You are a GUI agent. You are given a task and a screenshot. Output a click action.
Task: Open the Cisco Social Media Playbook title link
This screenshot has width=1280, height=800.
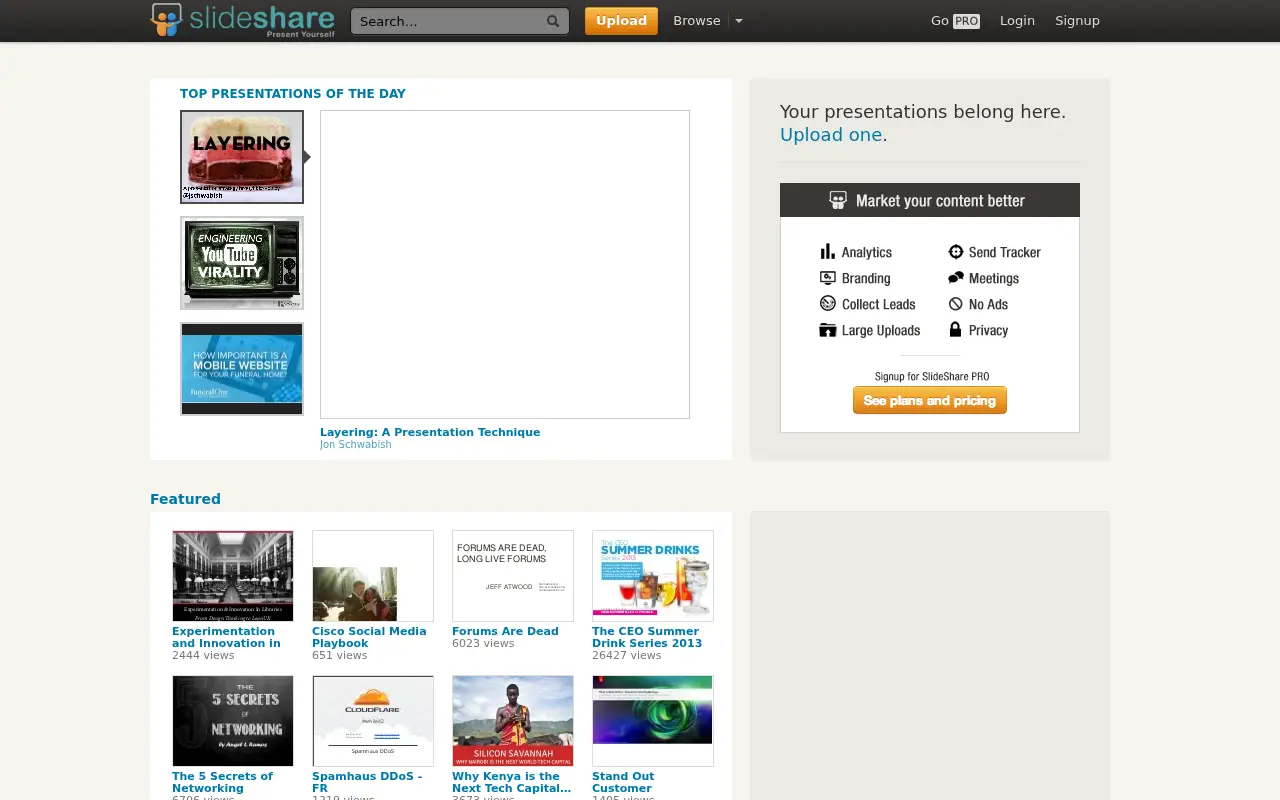tap(369, 638)
